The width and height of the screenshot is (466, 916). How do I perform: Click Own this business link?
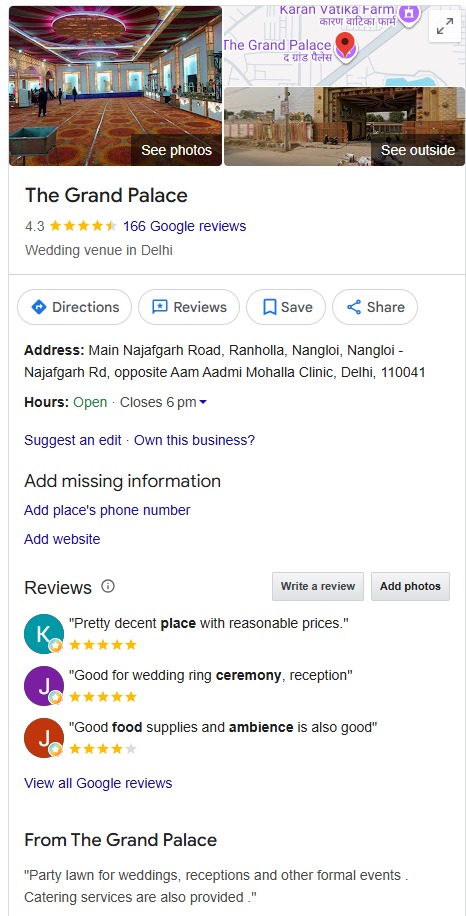194,440
